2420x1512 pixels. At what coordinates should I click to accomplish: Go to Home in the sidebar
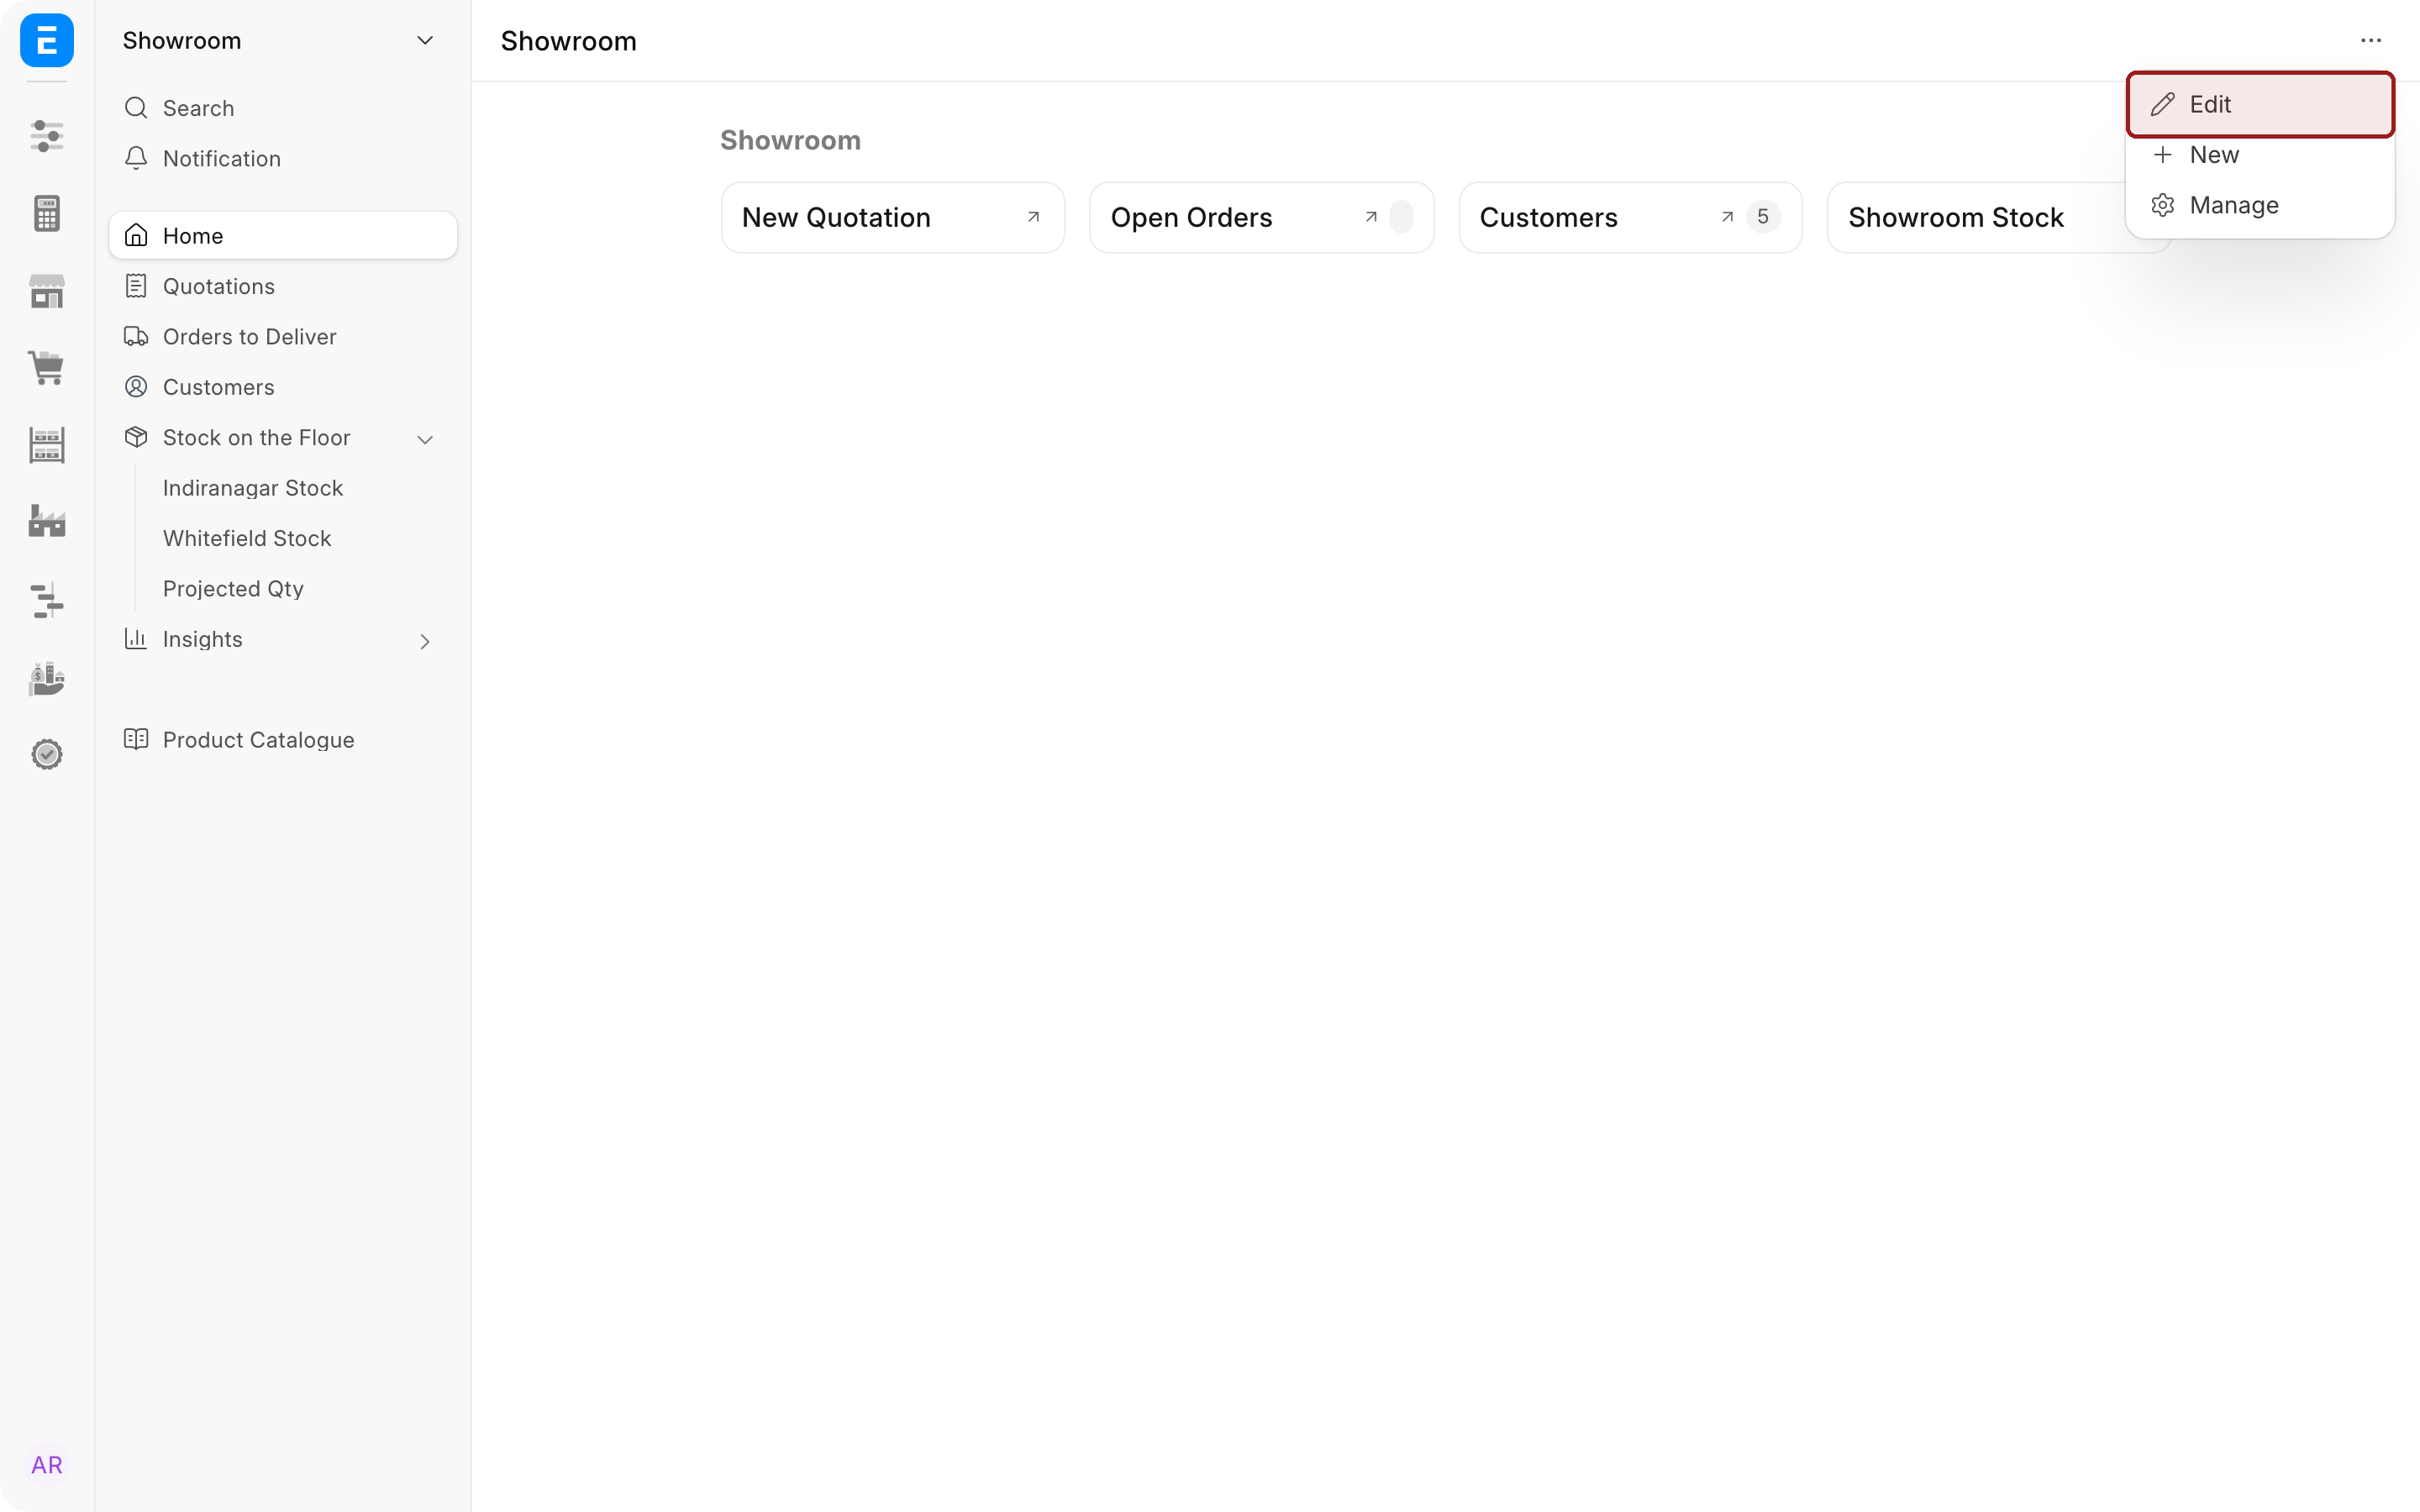(283, 236)
